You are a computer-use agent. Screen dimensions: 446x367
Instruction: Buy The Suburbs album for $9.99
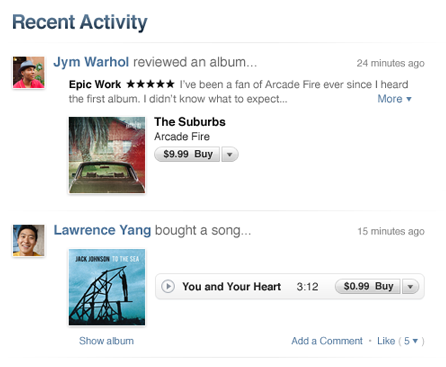[x=187, y=154]
